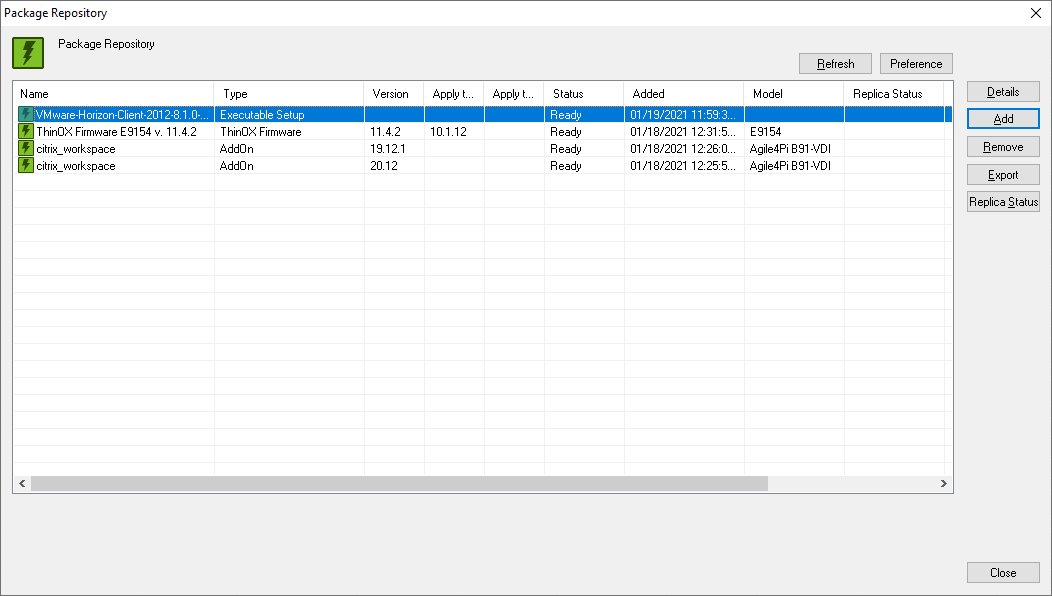Click 'Executable Setup' type cell

click(x=262, y=115)
